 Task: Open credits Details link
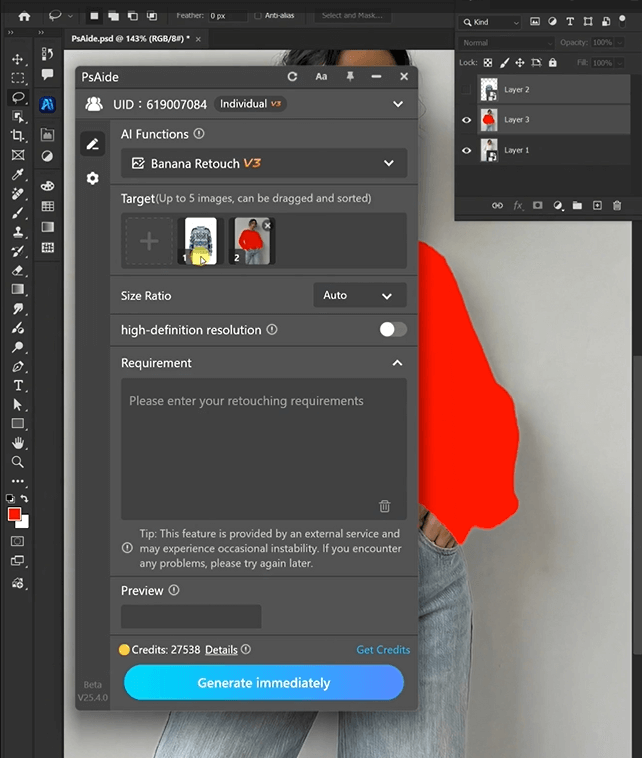pyautogui.click(x=221, y=650)
